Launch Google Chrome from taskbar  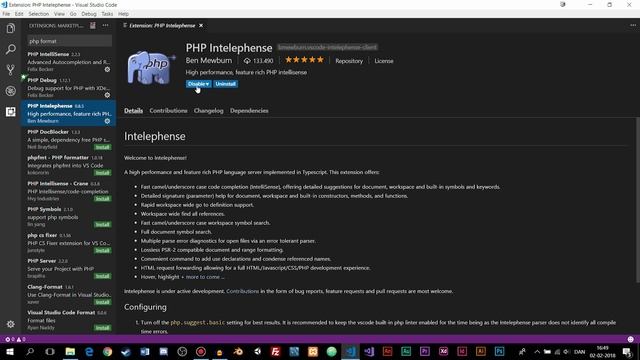[107, 351]
